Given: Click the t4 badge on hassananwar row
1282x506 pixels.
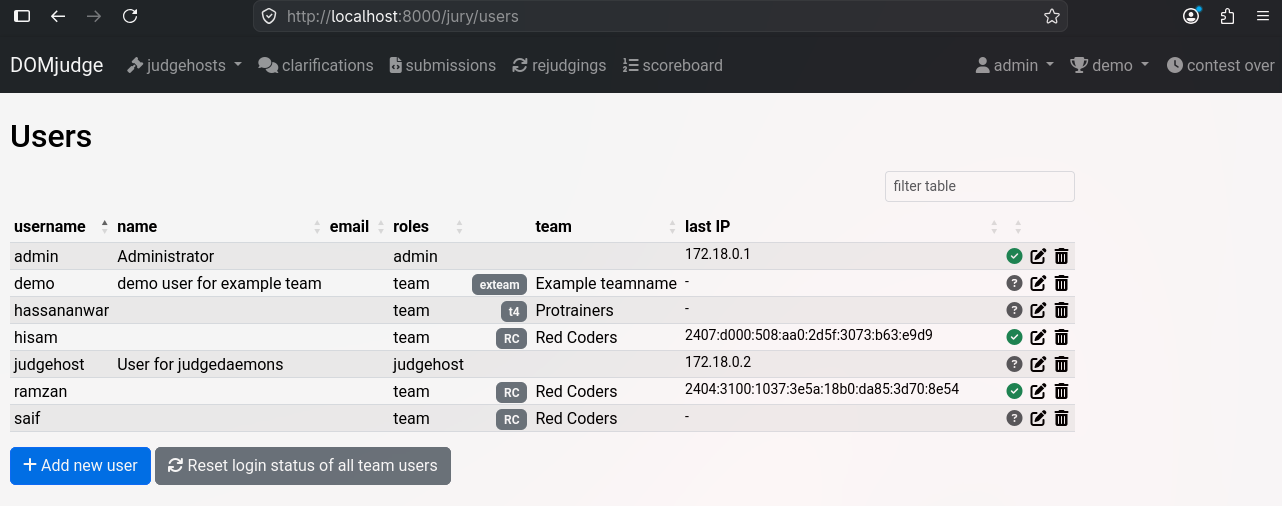Looking at the screenshot, I should pyautogui.click(x=514, y=311).
